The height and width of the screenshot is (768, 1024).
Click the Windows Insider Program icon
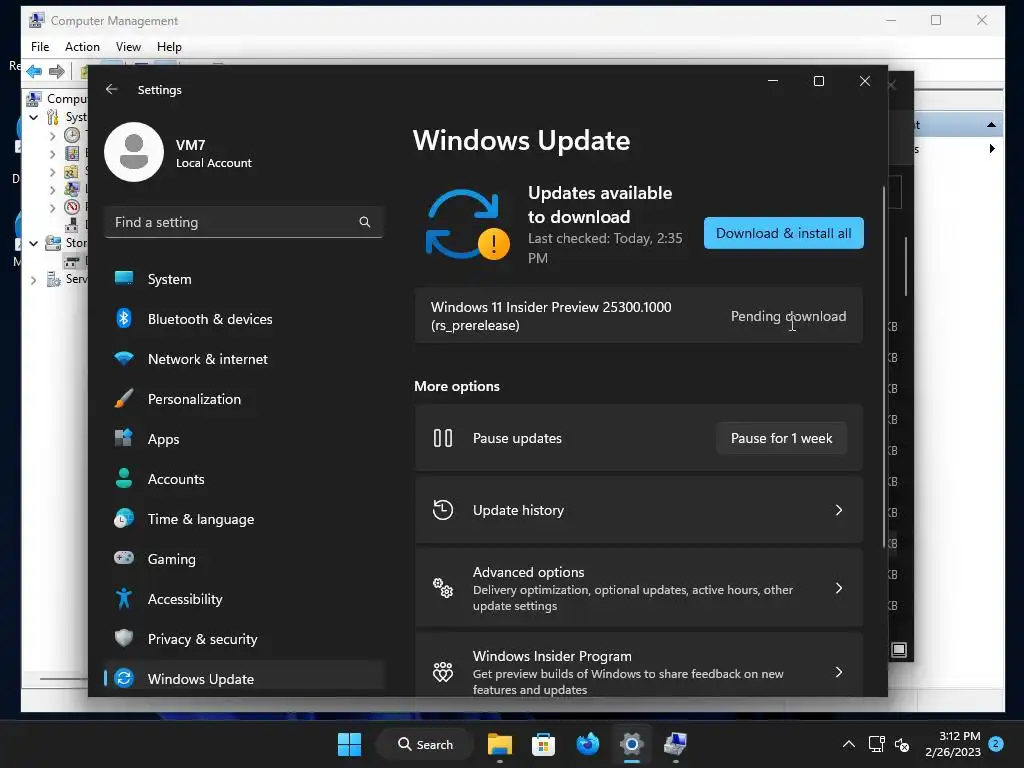coord(443,672)
